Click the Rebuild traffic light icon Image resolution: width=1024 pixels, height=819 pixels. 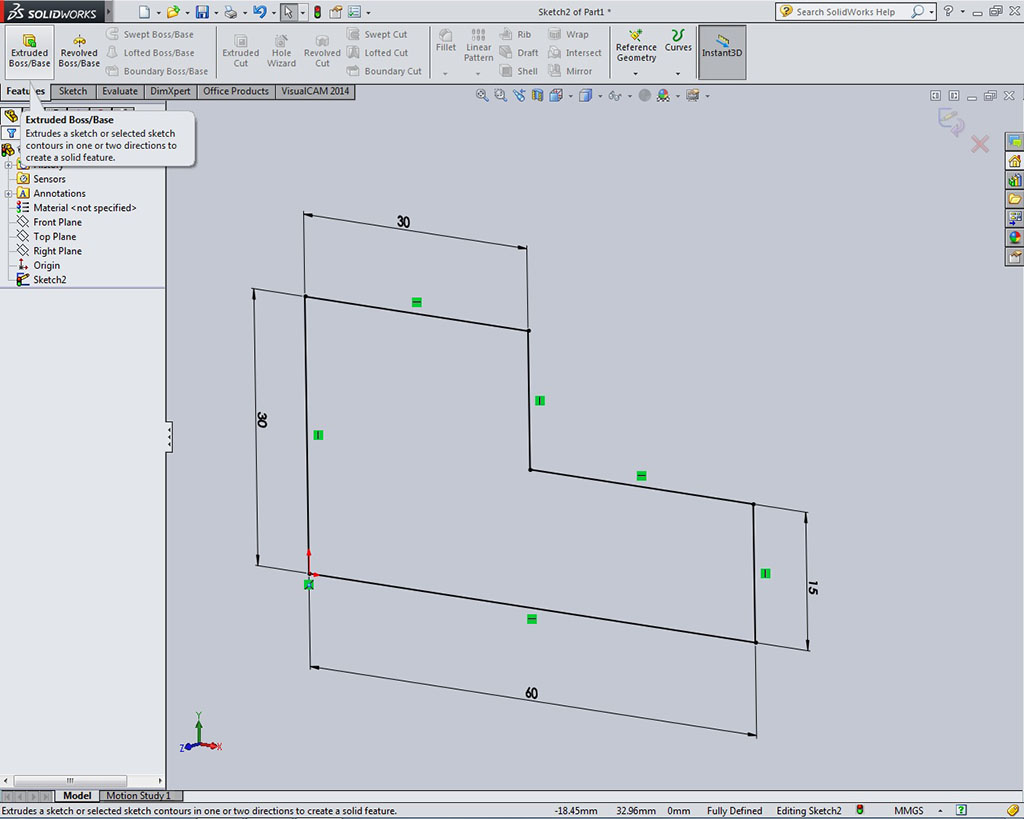(x=317, y=12)
